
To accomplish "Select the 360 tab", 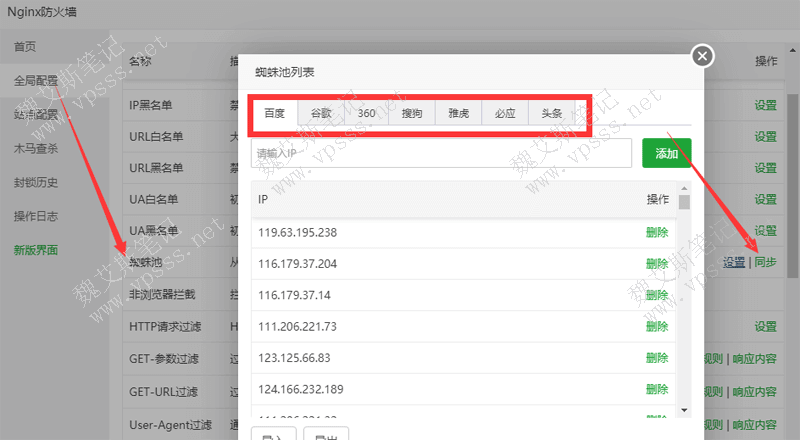I will 366,113.
